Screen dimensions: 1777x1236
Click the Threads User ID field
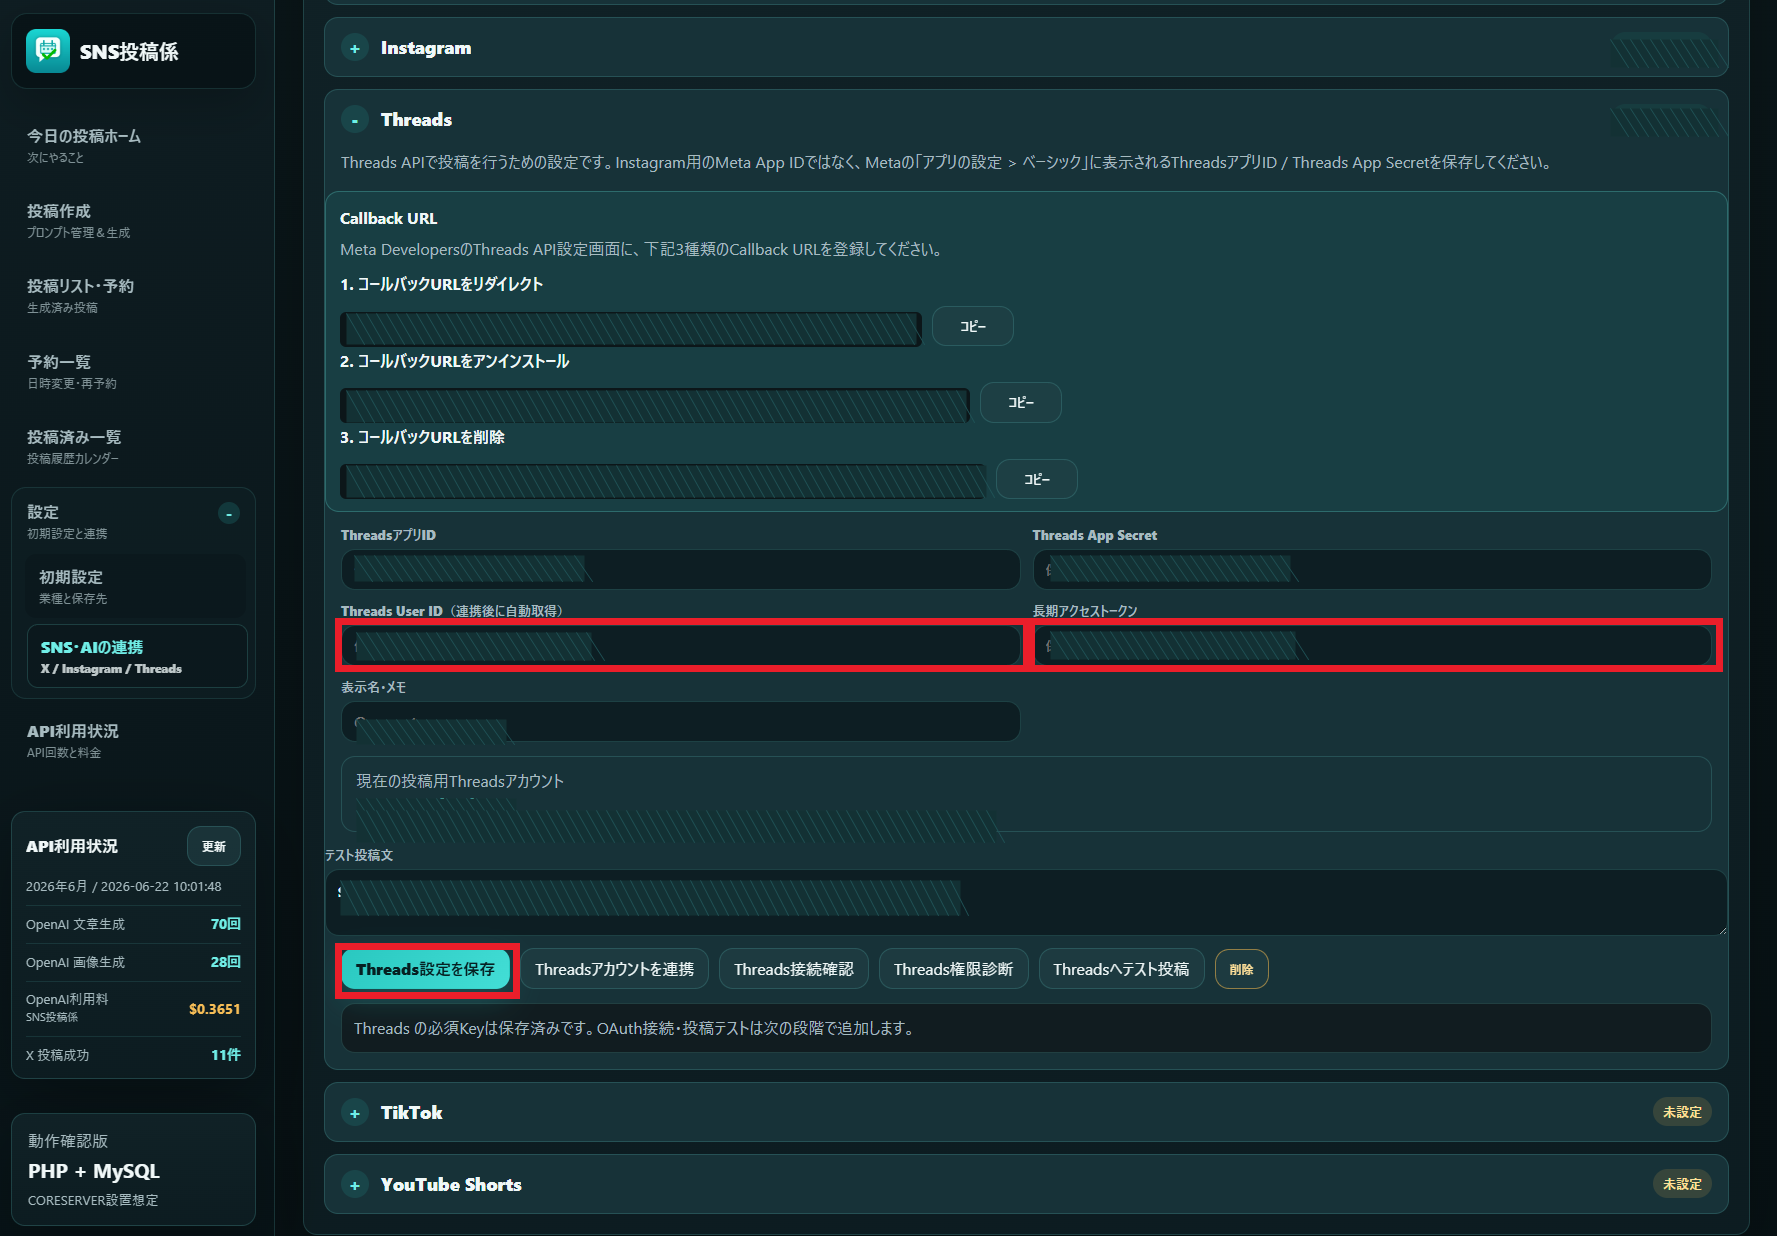coord(680,646)
